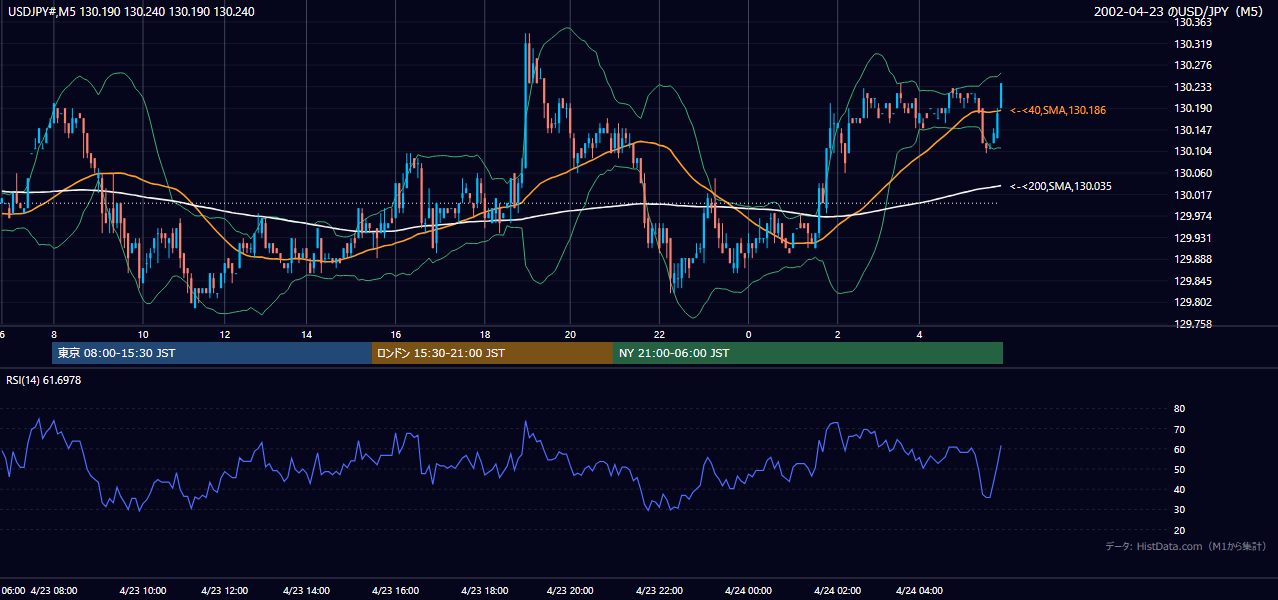
Task: Click price axis value 129.974
Action: tap(1192, 216)
